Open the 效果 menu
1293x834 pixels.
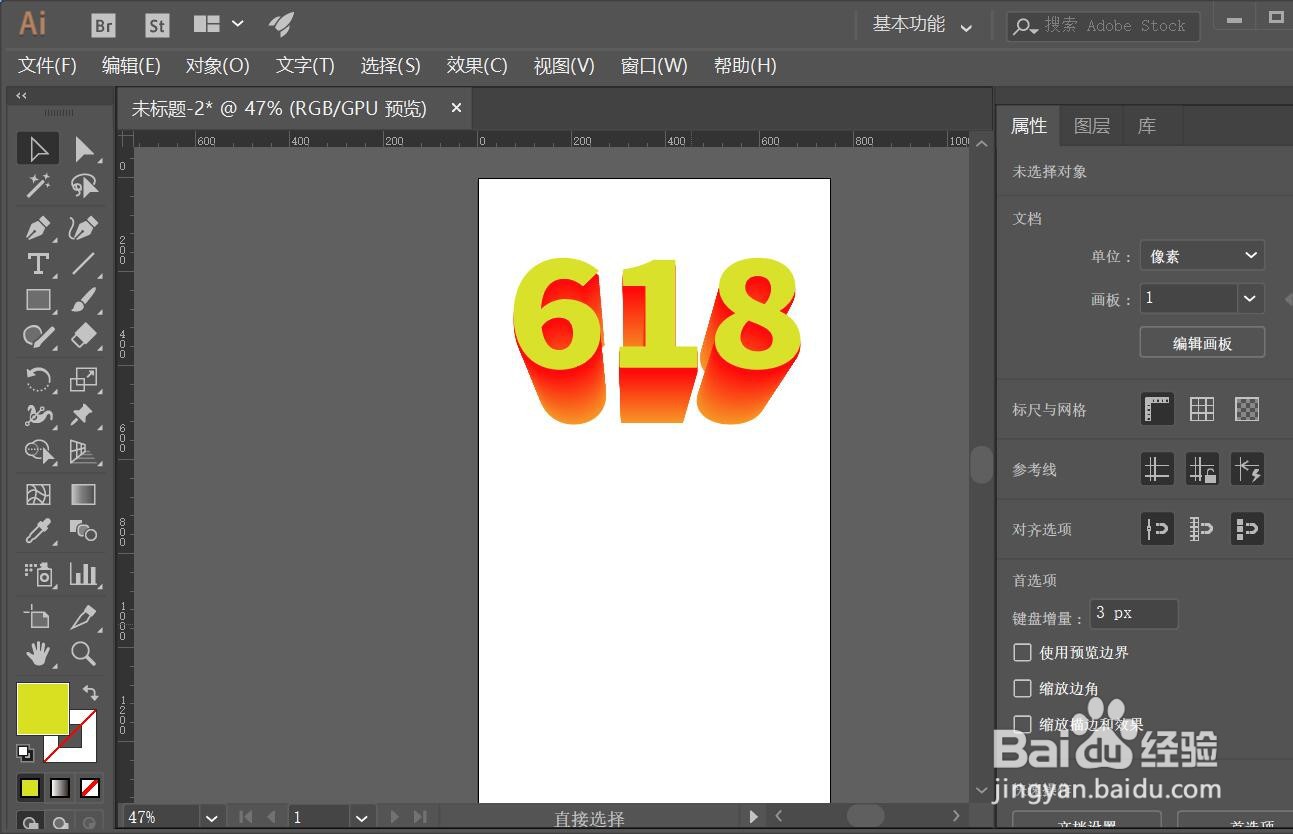pos(477,66)
